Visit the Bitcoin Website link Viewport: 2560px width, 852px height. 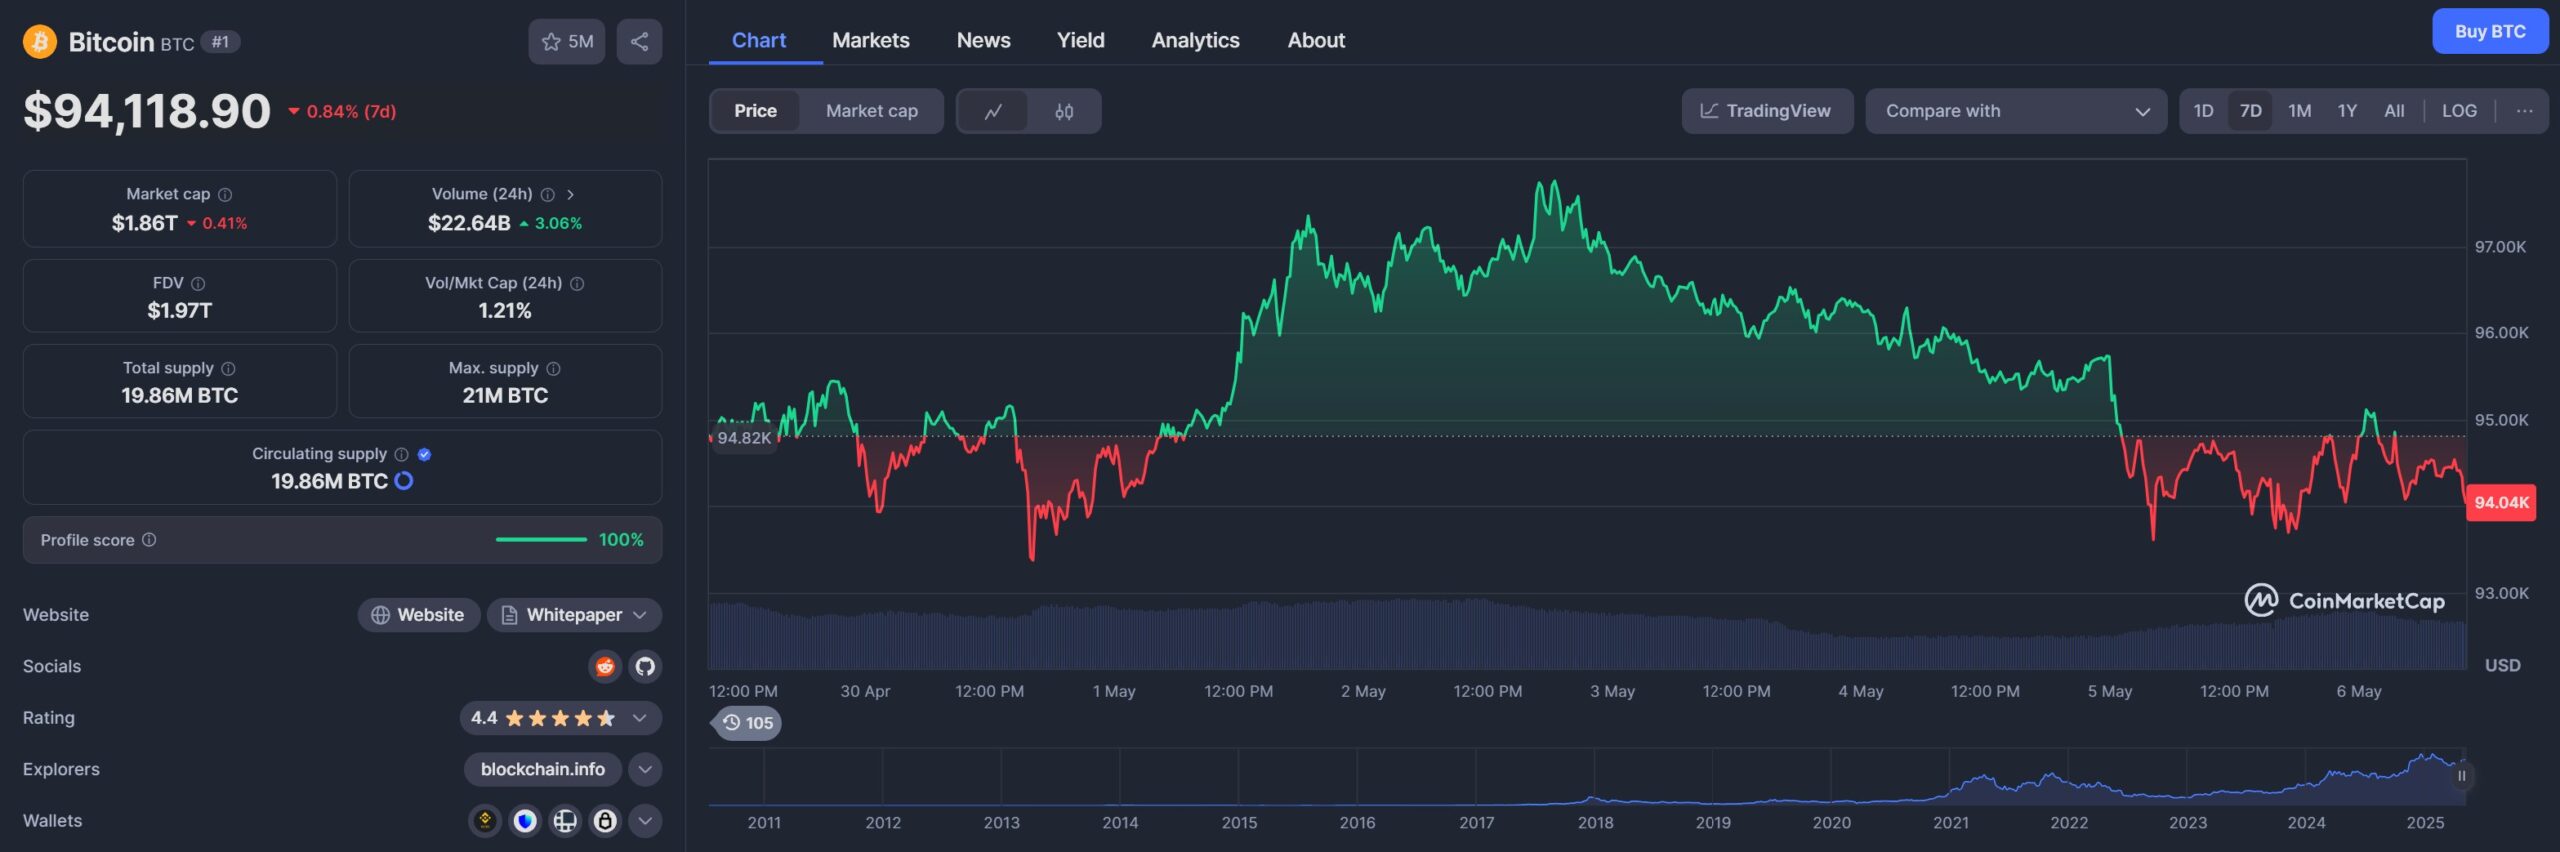[x=419, y=615]
